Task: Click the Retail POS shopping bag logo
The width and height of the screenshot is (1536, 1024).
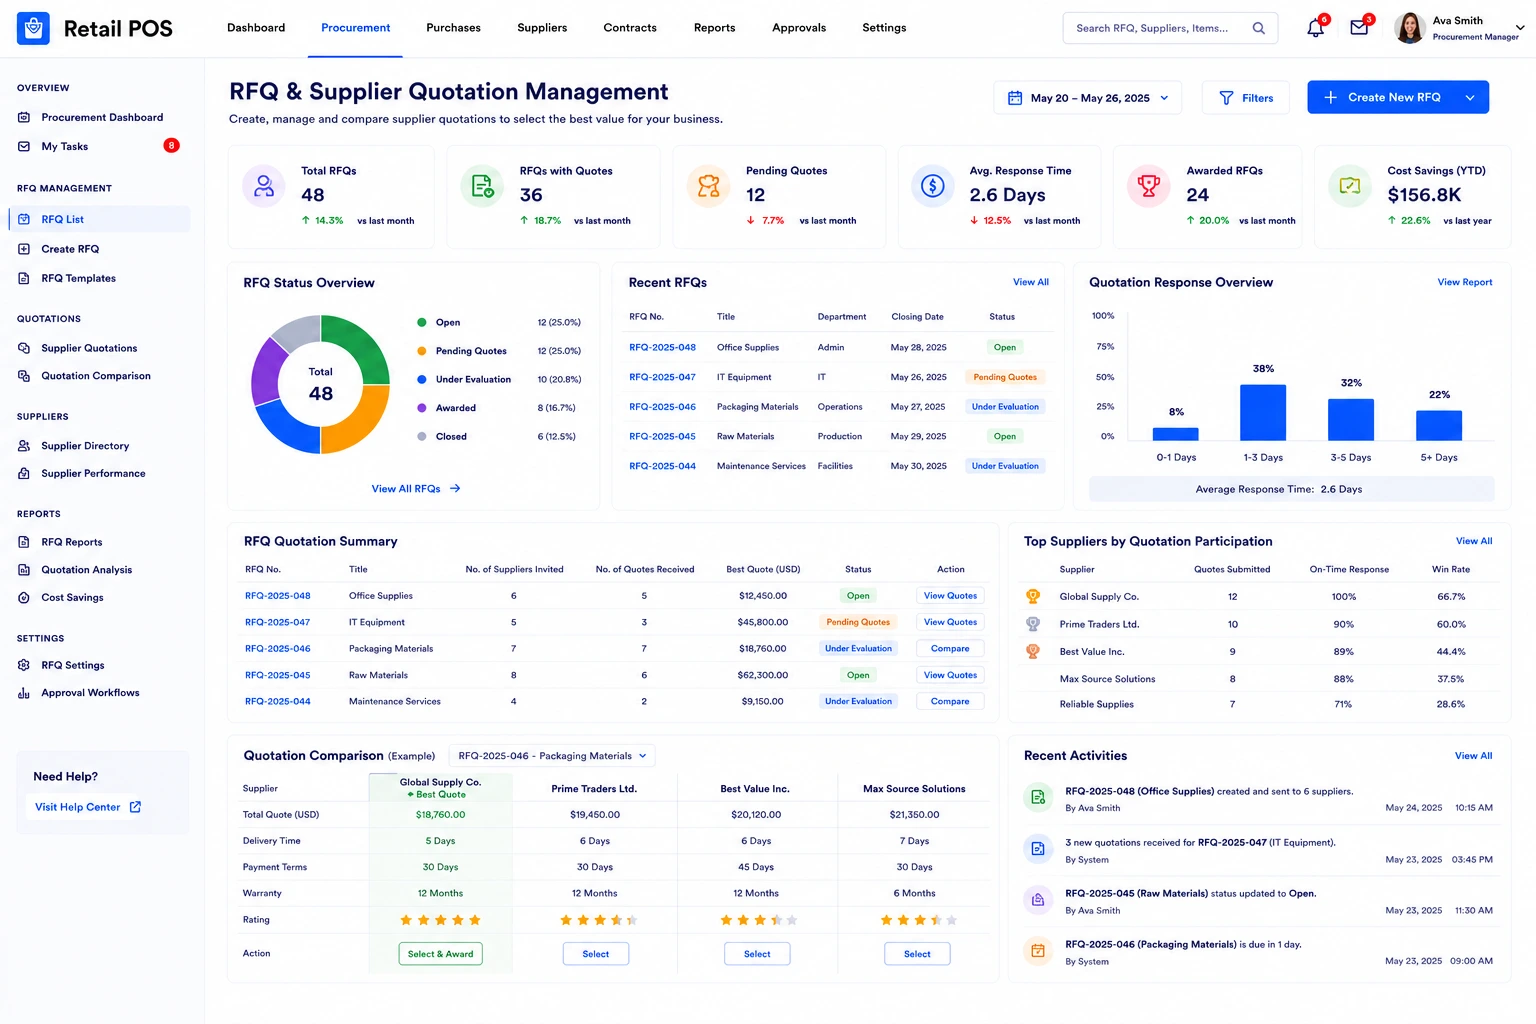Action: pyautogui.click(x=33, y=28)
